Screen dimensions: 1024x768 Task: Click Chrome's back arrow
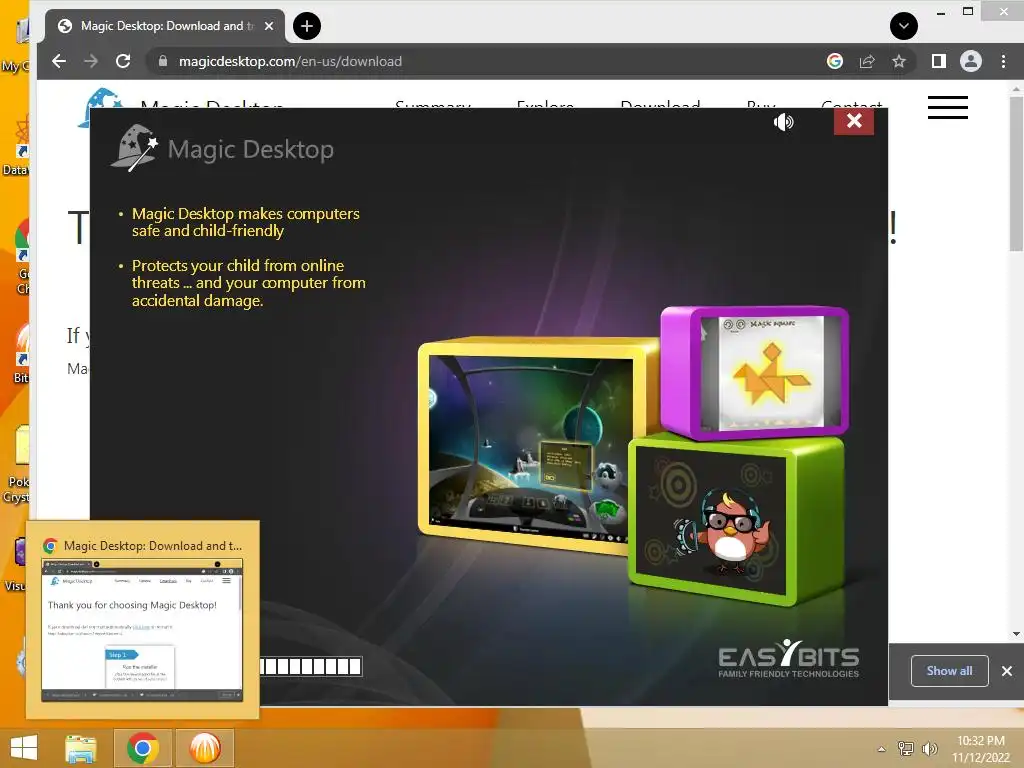pos(59,61)
